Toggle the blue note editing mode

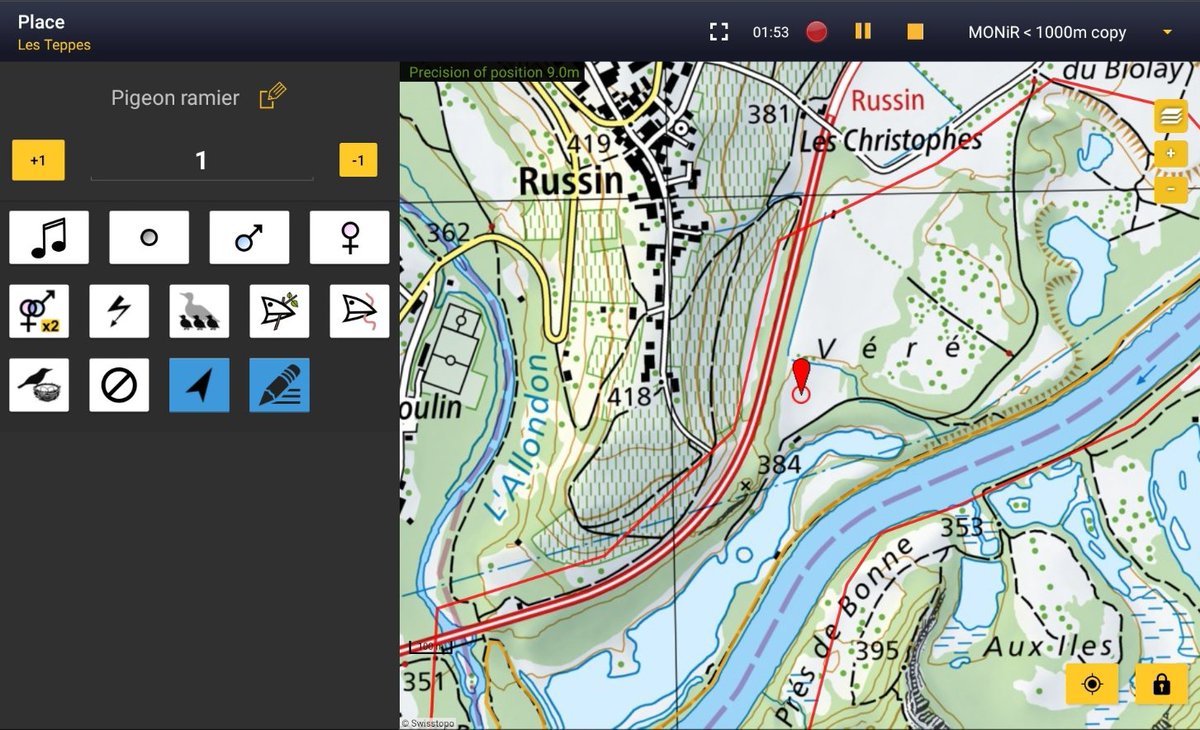tap(279, 384)
